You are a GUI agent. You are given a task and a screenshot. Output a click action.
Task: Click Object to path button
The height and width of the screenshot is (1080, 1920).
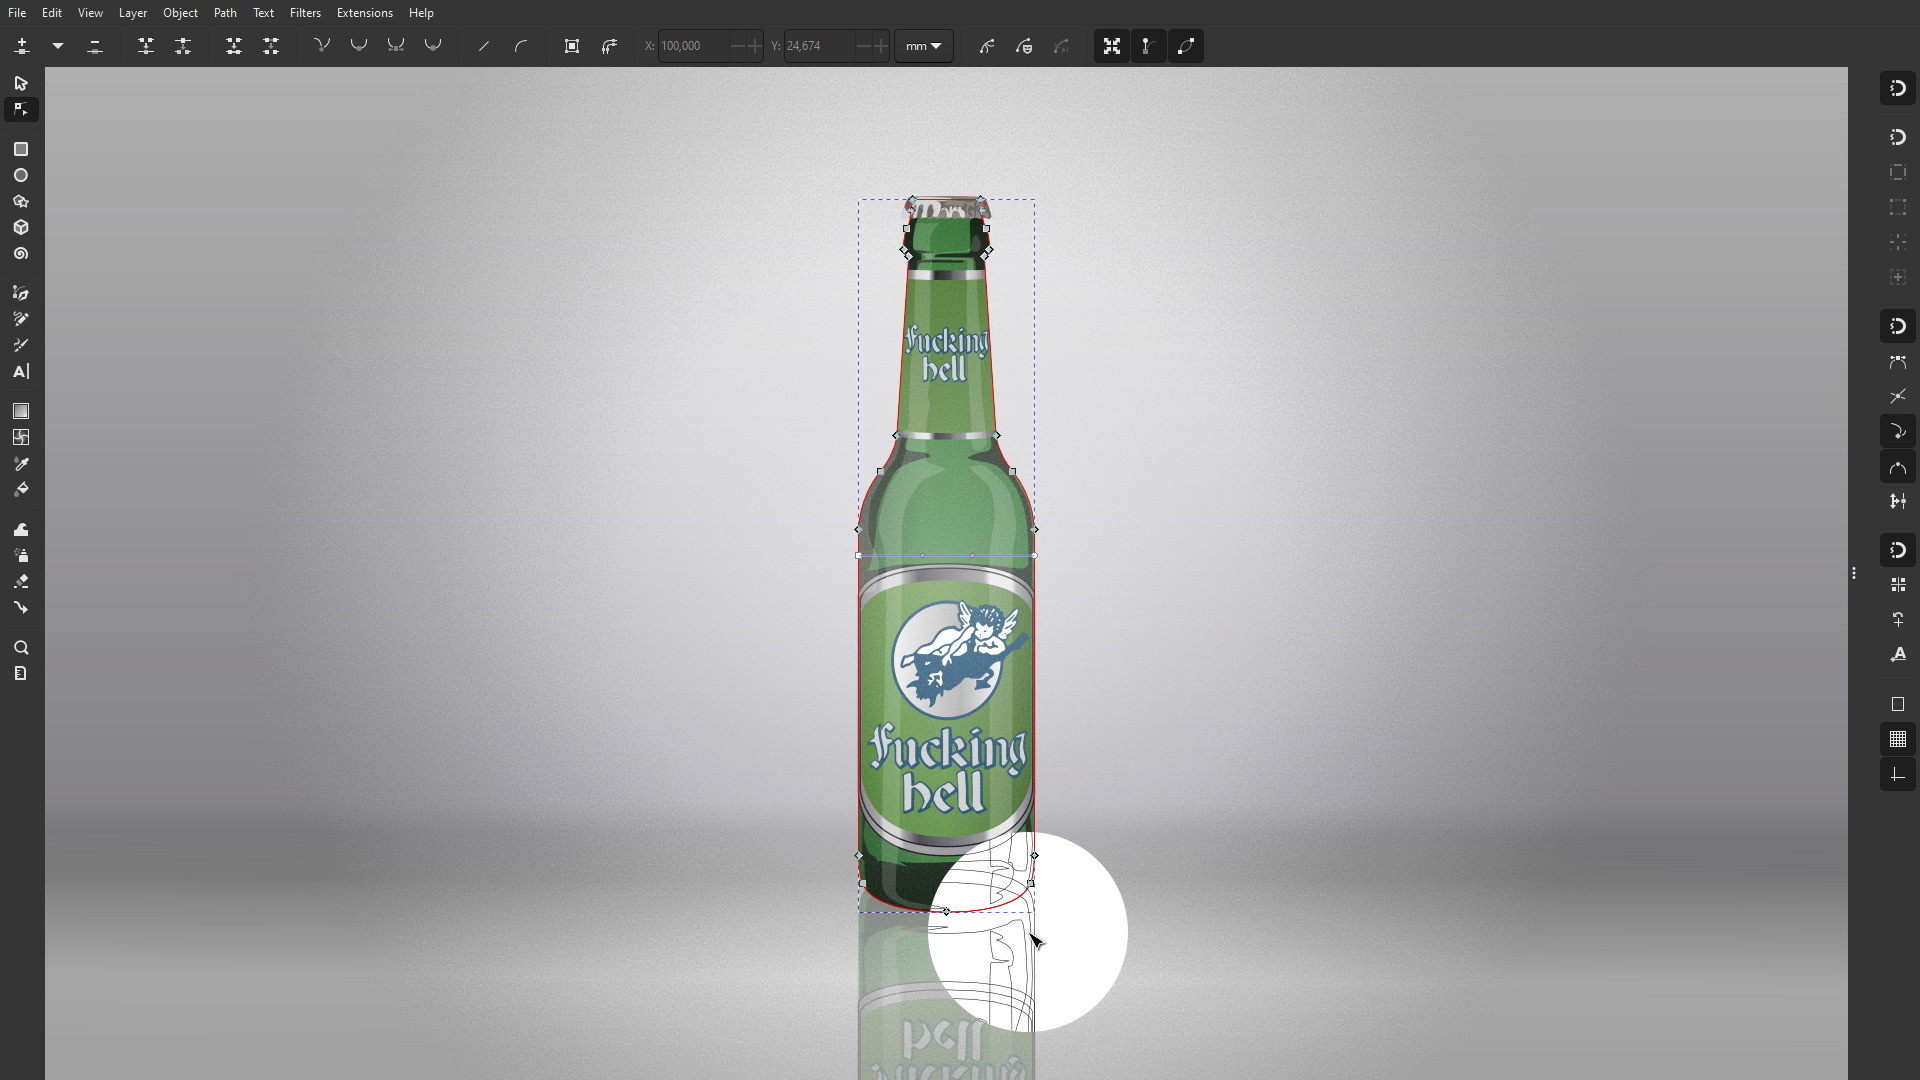(572, 46)
